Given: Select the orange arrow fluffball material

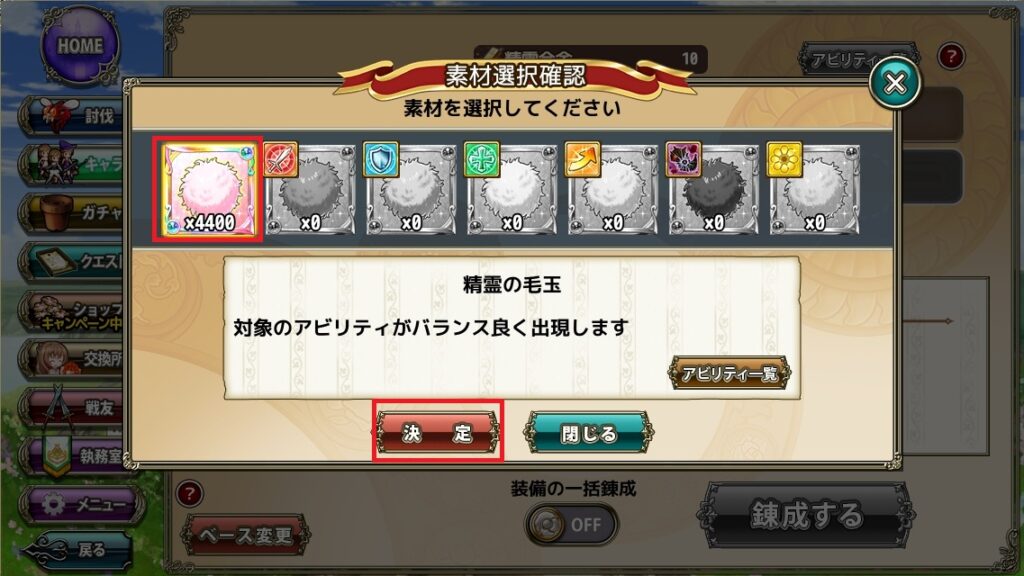Looking at the screenshot, I should tap(612, 189).
